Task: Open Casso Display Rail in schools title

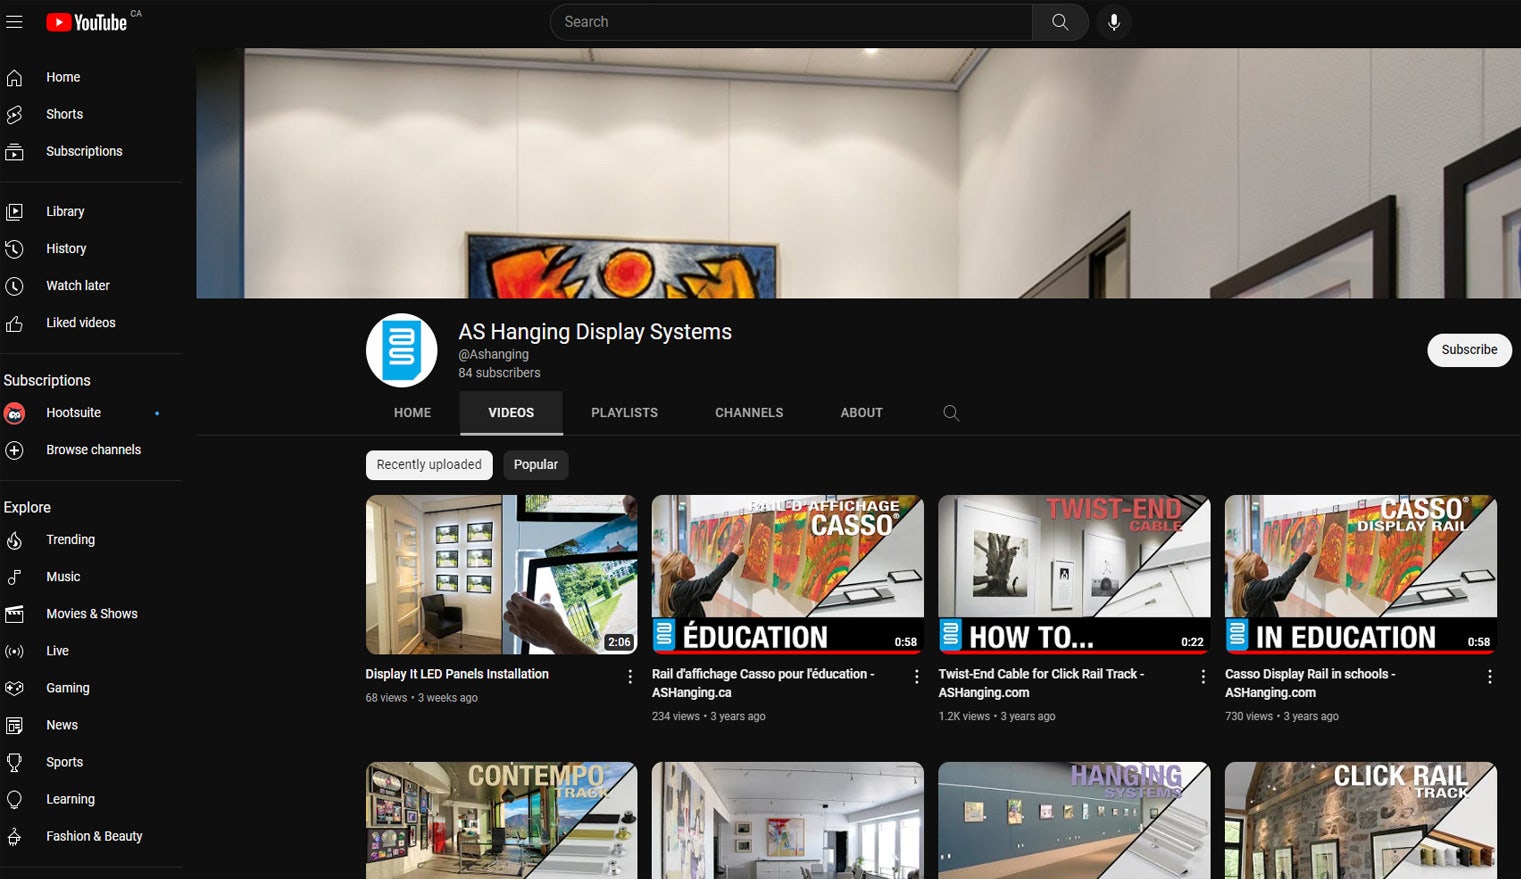Action: tap(1310, 683)
